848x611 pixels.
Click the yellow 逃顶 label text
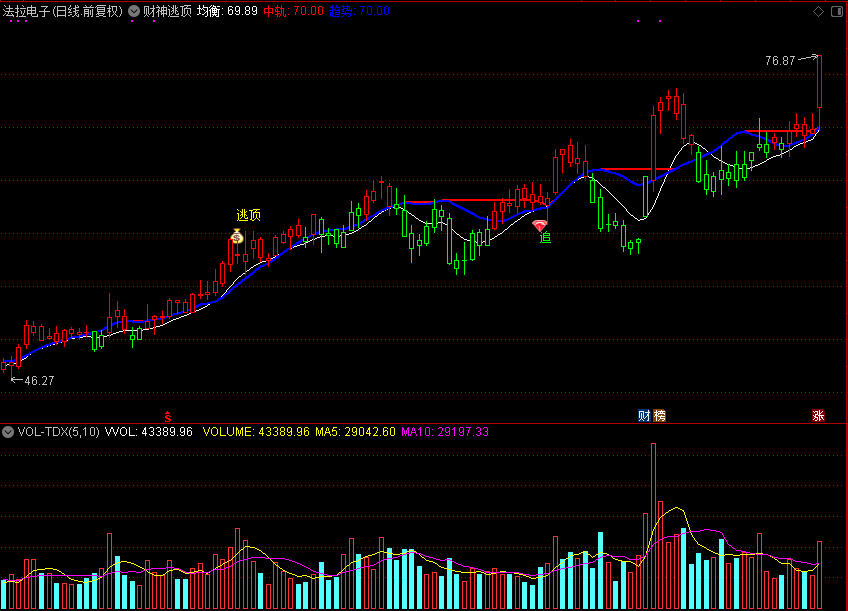[x=249, y=215]
